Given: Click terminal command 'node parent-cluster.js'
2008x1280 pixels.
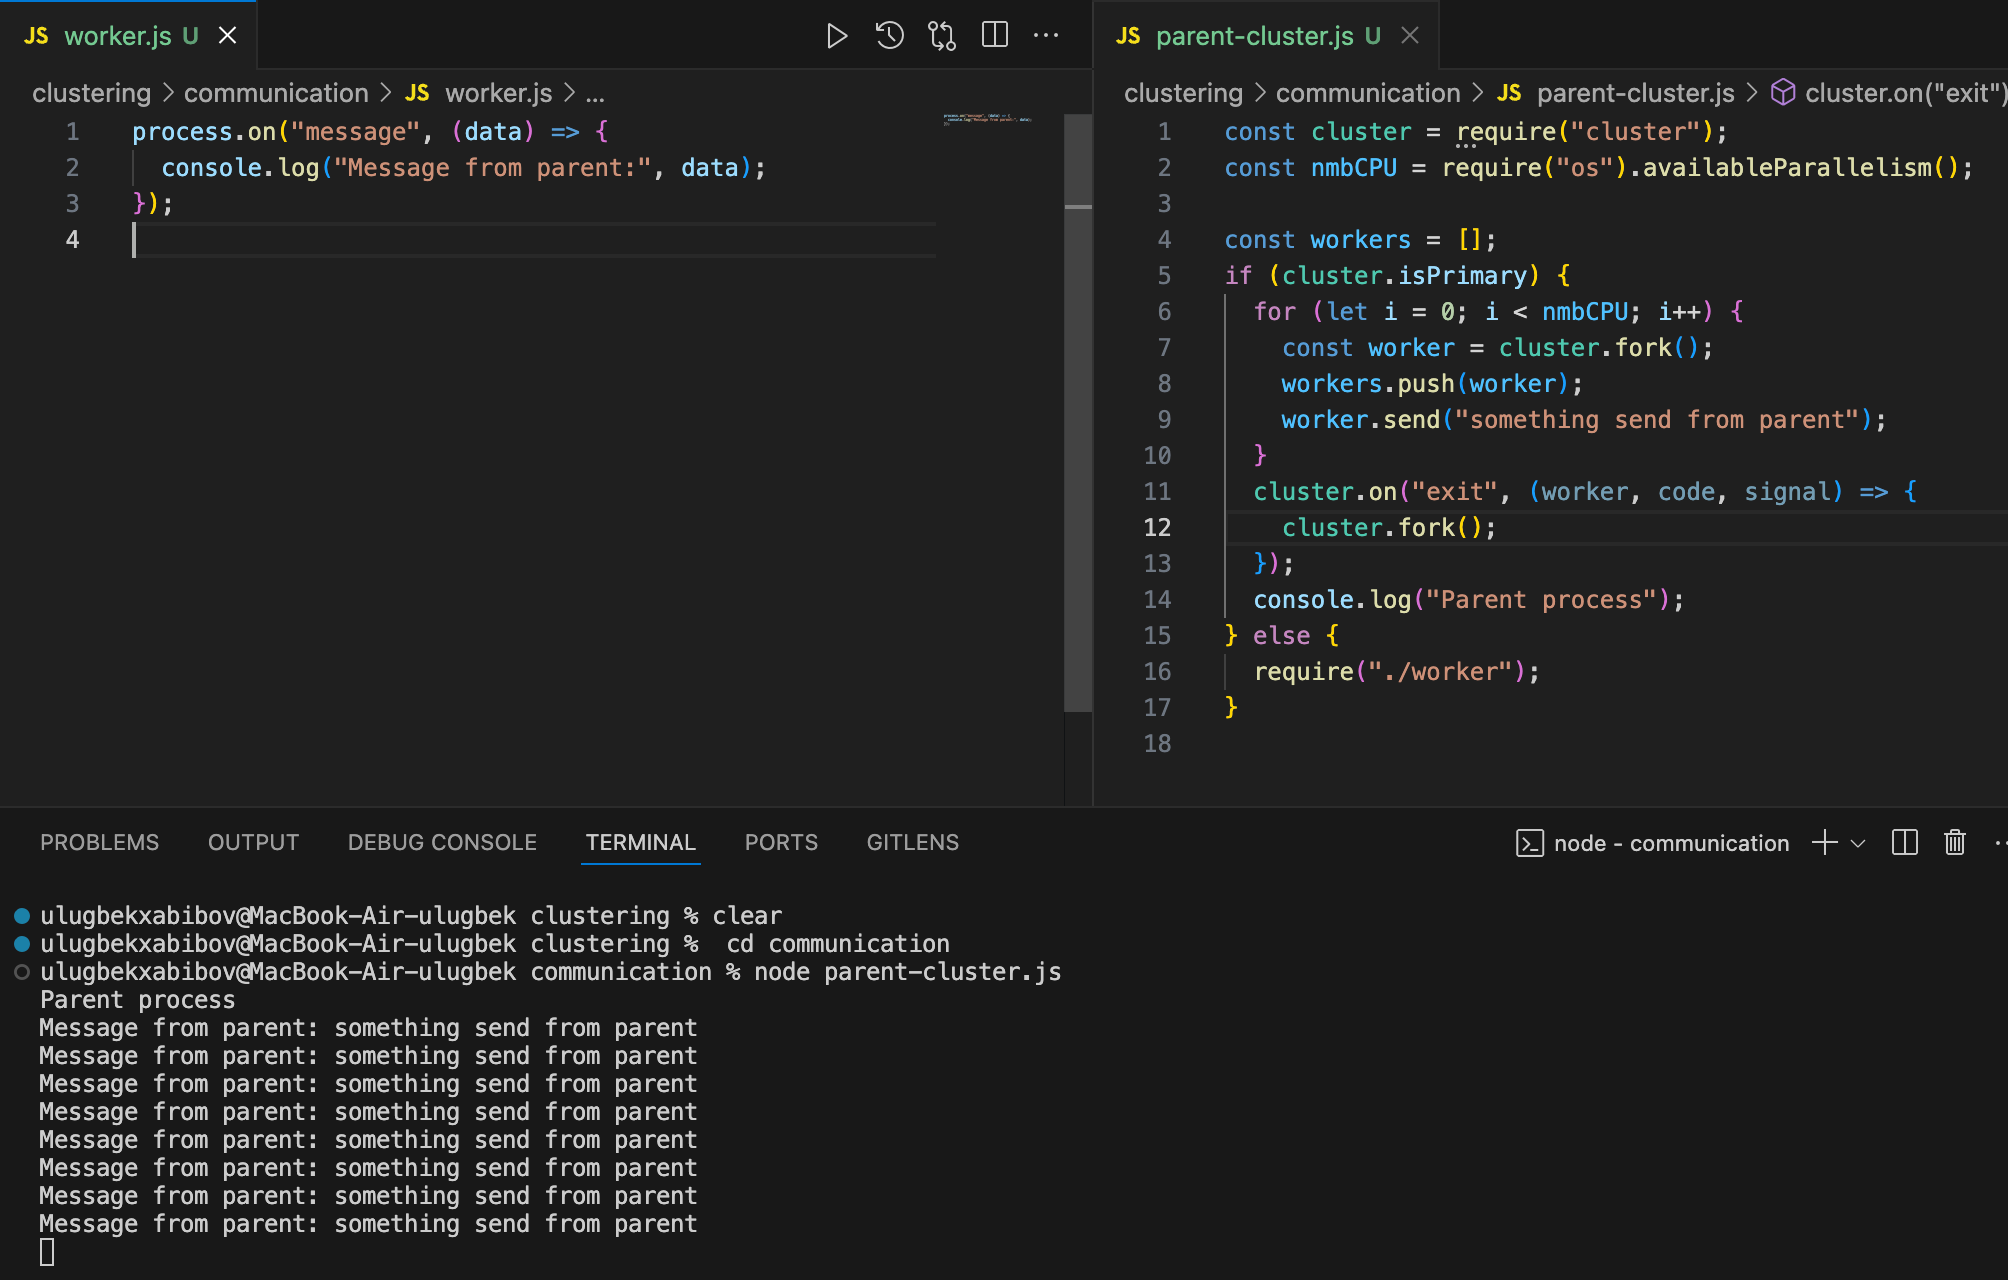Looking at the screenshot, I should (x=908, y=971).
